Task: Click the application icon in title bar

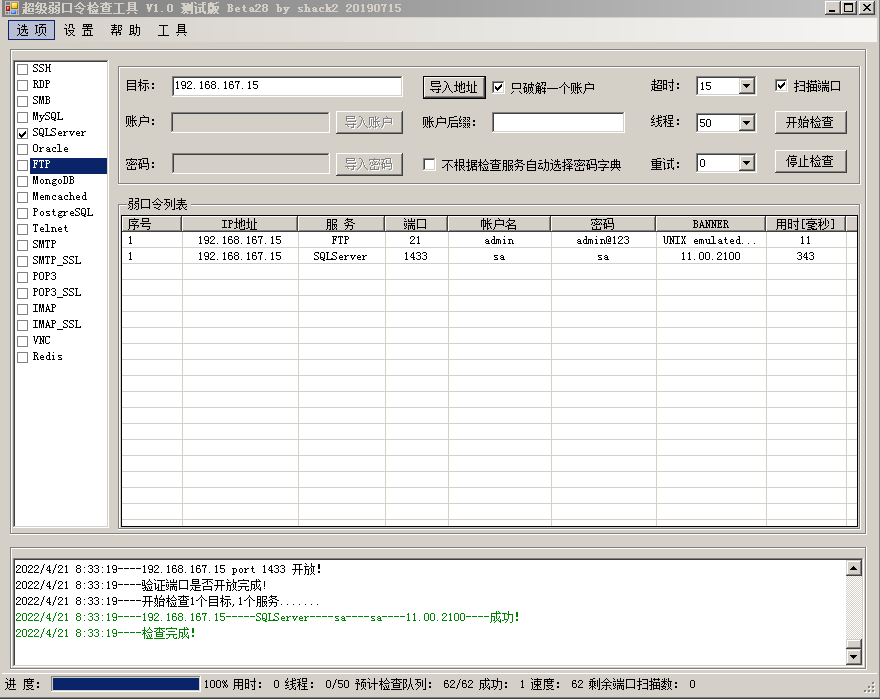Action: (x=11, y=8)
